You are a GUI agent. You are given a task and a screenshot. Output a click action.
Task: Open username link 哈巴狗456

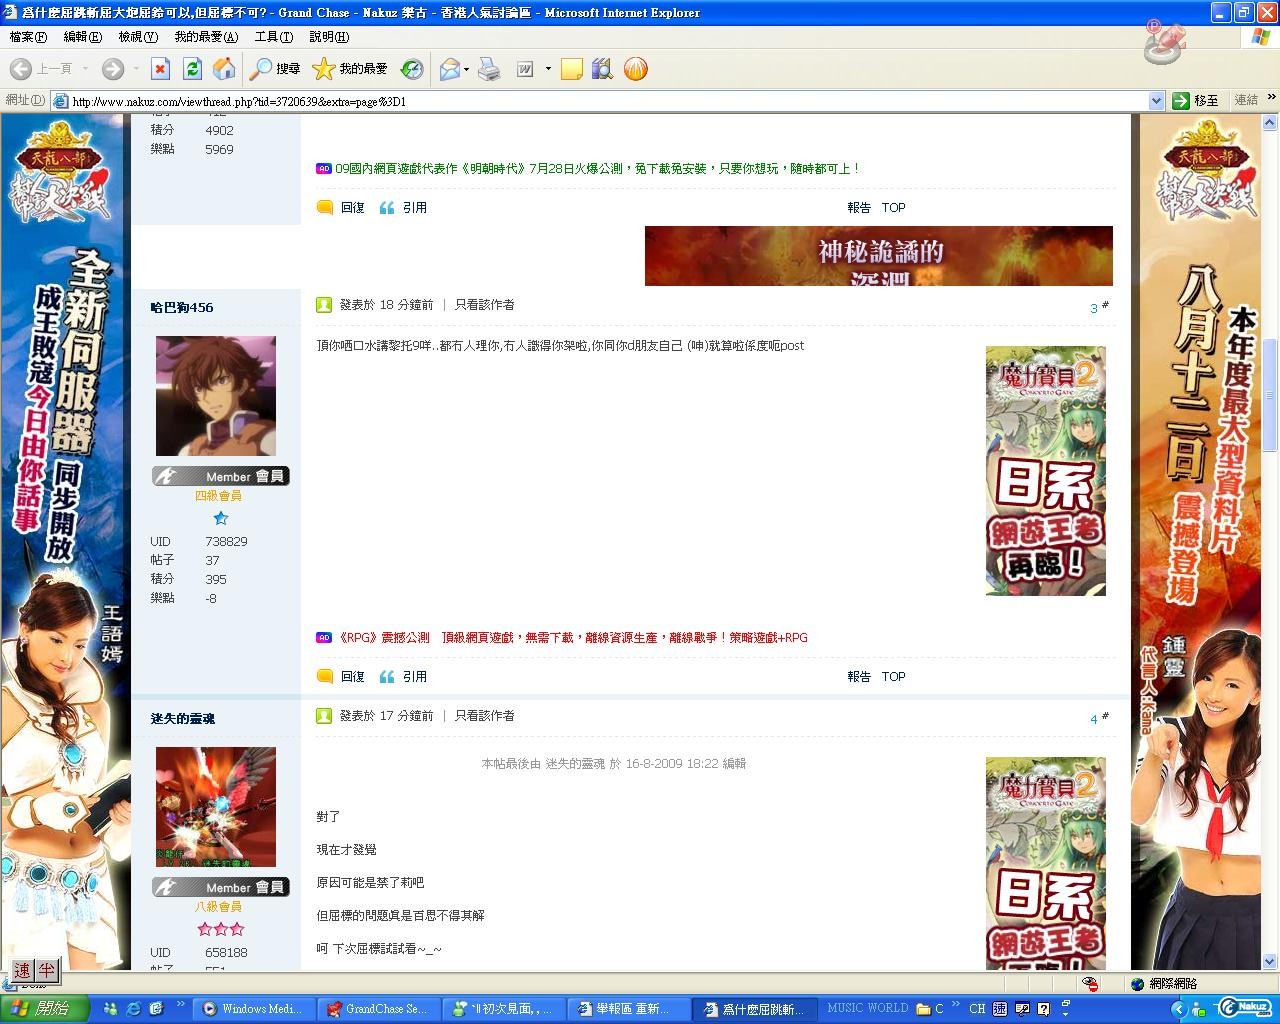click(x=182, y=308)
